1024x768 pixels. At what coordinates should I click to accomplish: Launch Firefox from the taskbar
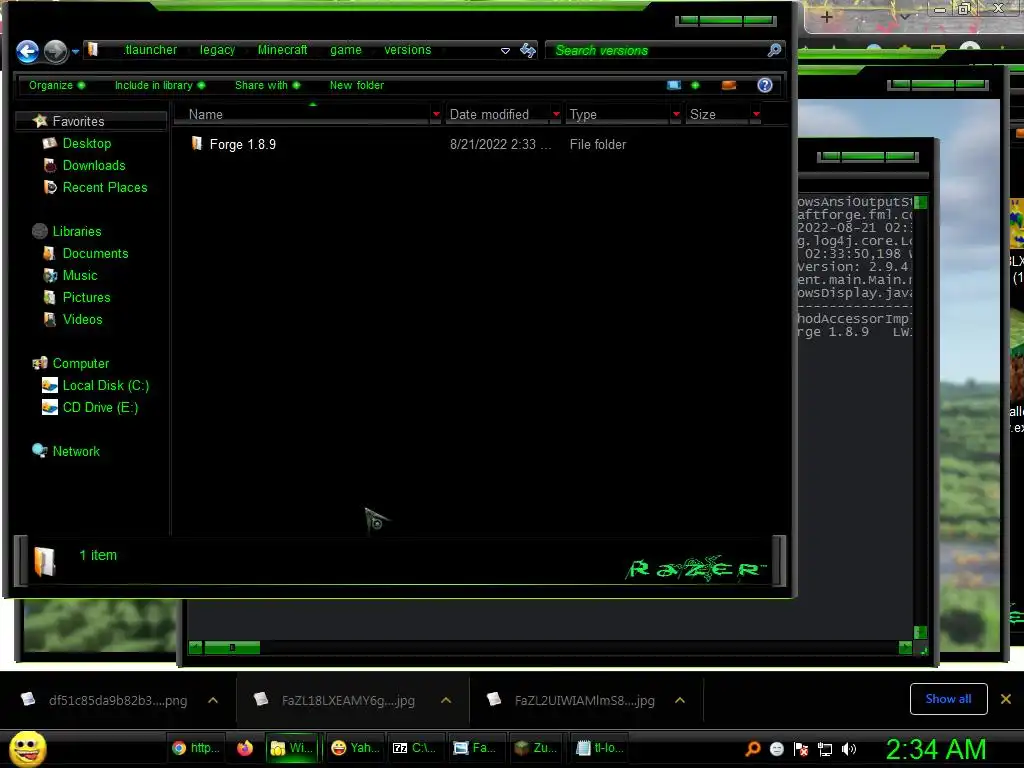coord(245,748)
